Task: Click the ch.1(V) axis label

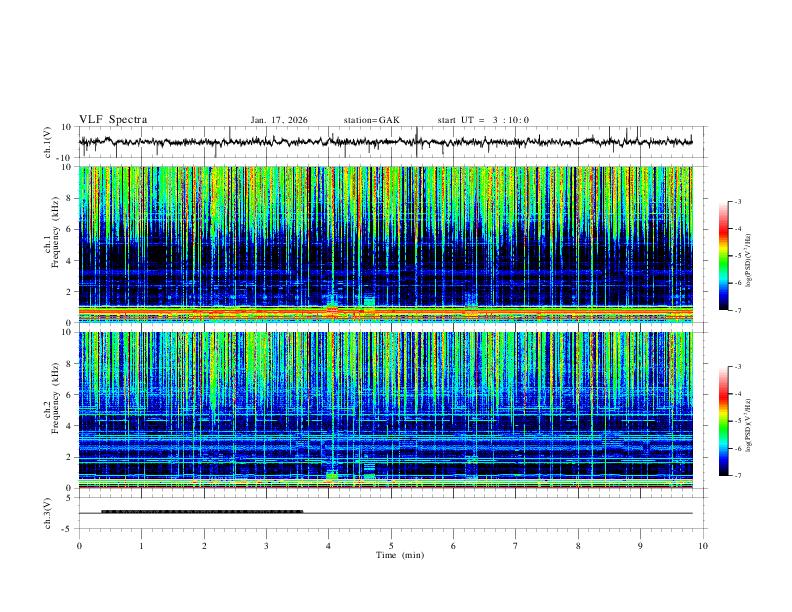Action: coord(47,142)
